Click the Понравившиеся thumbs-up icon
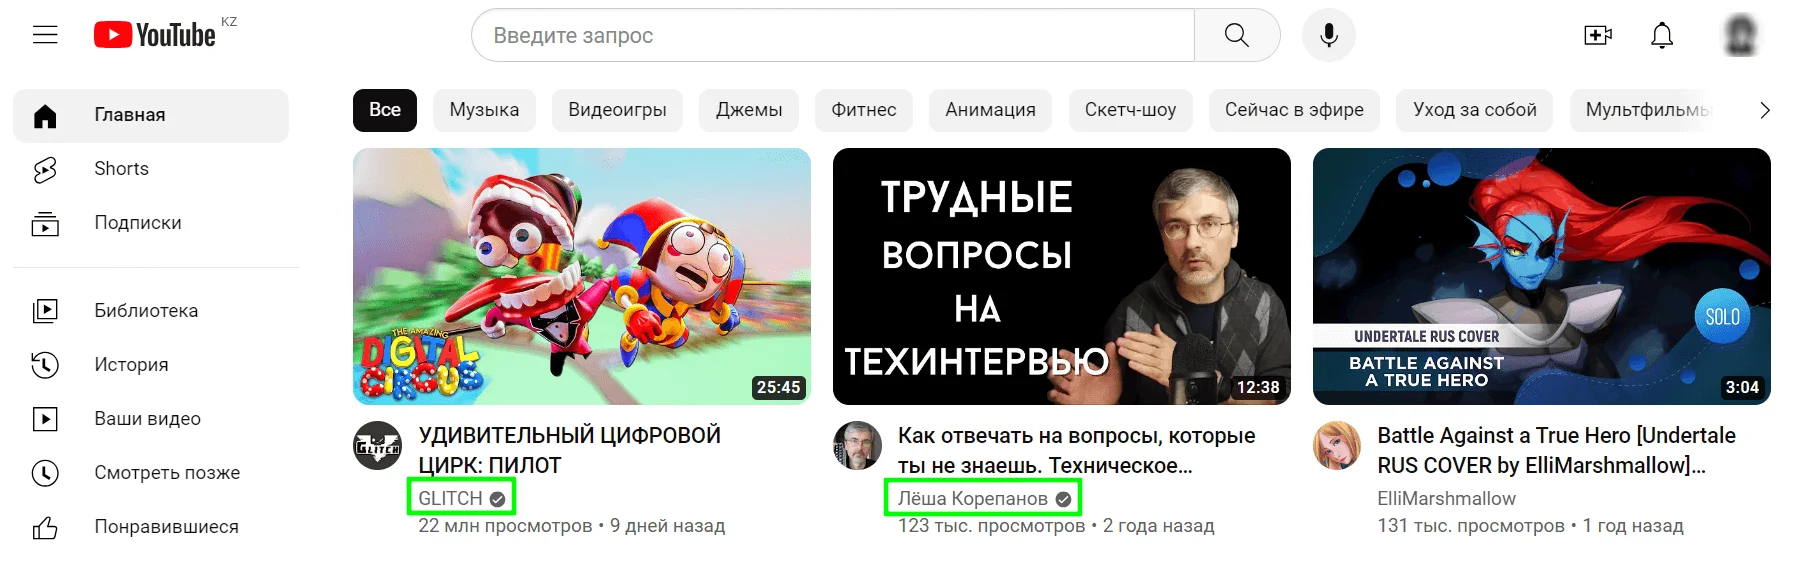 [45, 527]
